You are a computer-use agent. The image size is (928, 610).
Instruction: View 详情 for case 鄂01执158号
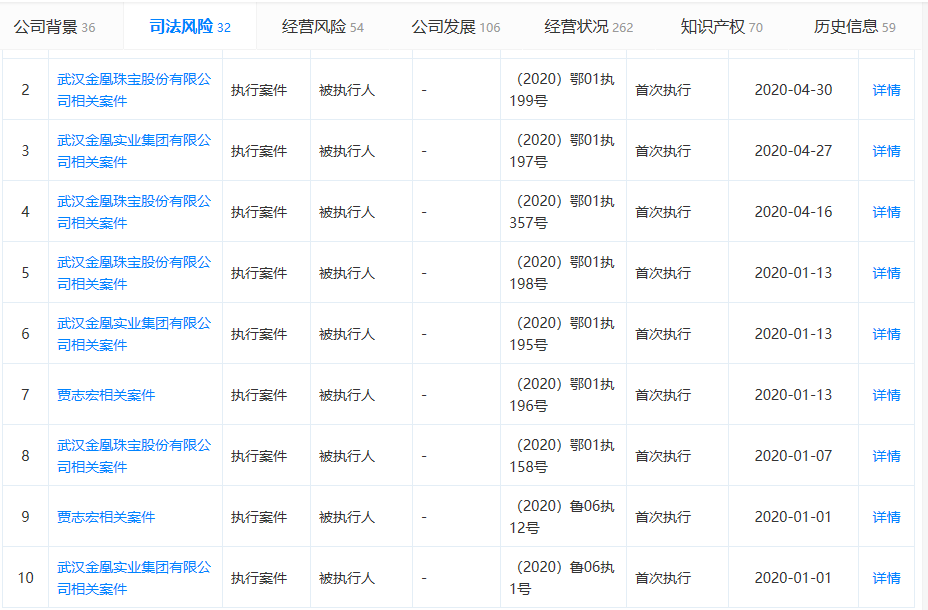[x=886, y=456]
